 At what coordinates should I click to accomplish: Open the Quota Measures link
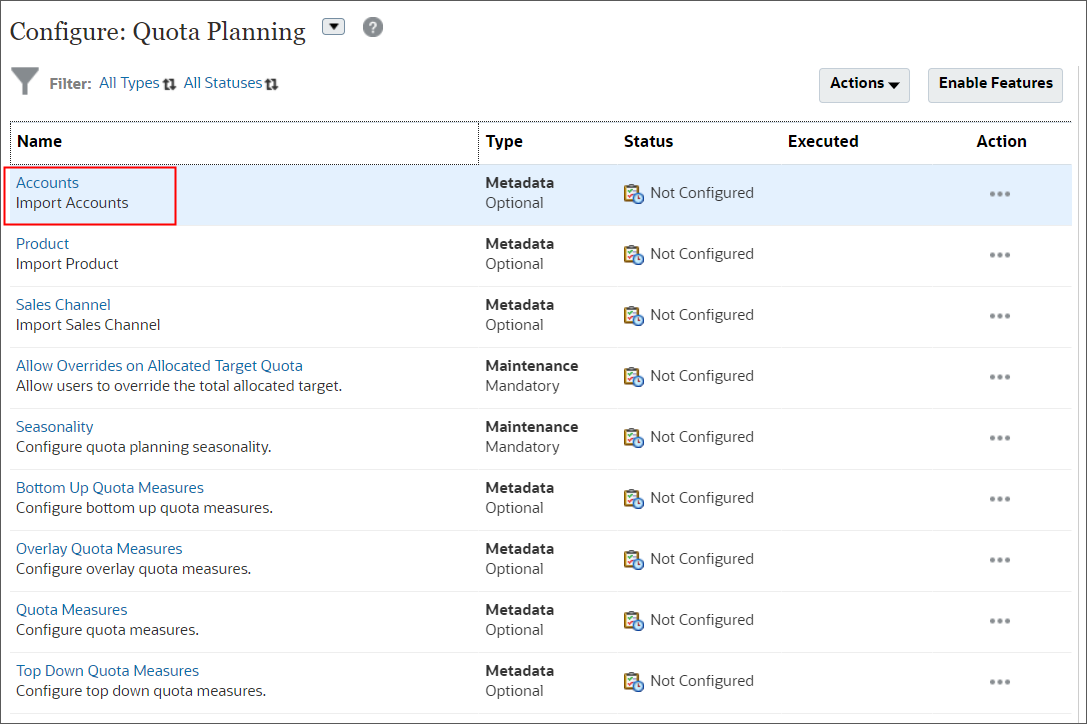coord(71,610)
